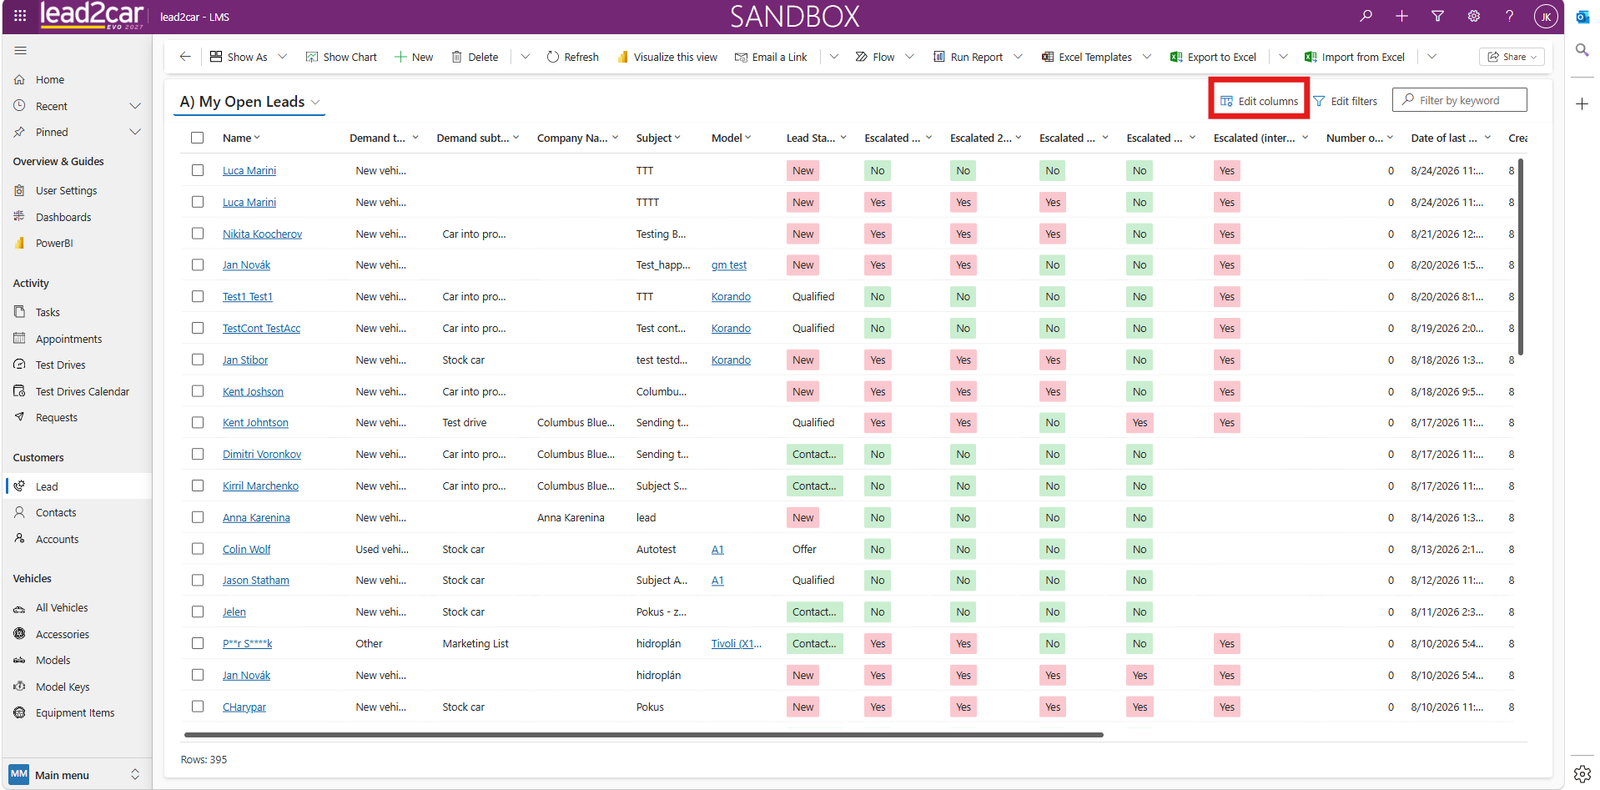The height and width of the screenshot is (790, 1600).
Task: Click Export to Excel
Action: click(1213, 57)
